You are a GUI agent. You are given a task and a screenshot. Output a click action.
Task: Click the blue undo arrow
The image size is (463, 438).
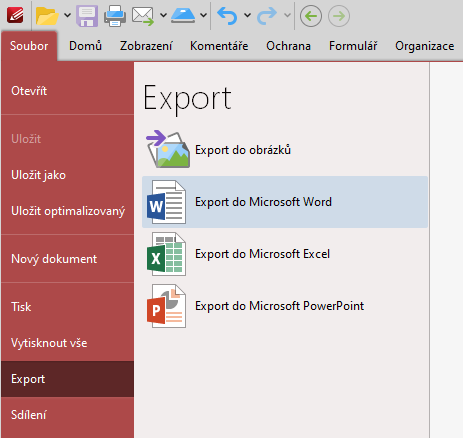click(227, 16)
